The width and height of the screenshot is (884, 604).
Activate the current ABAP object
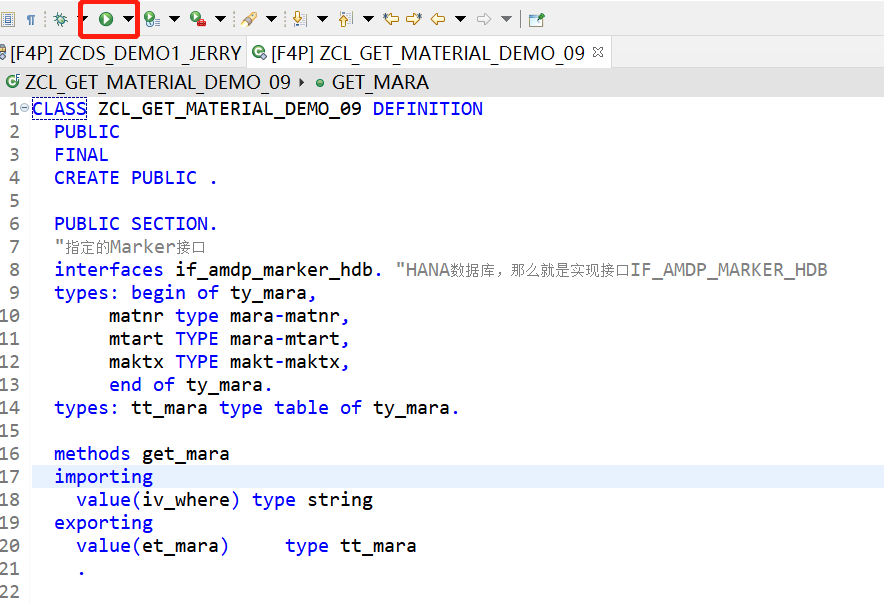[147, 17]
